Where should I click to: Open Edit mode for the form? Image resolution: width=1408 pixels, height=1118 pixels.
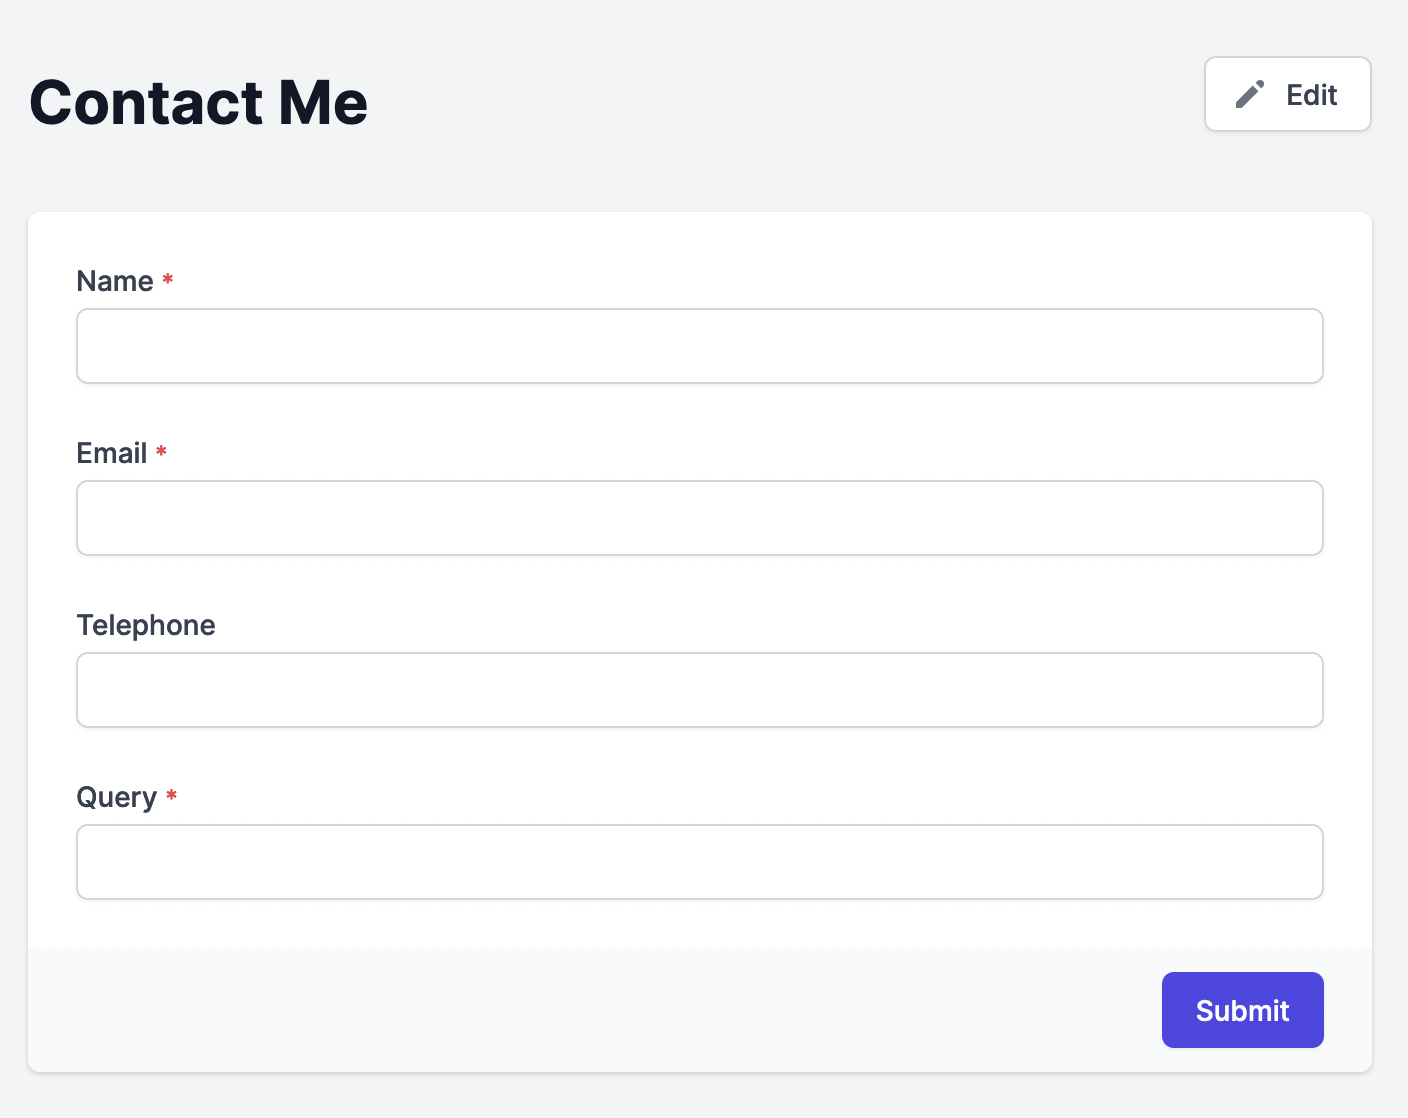(x=1288, y=94)
